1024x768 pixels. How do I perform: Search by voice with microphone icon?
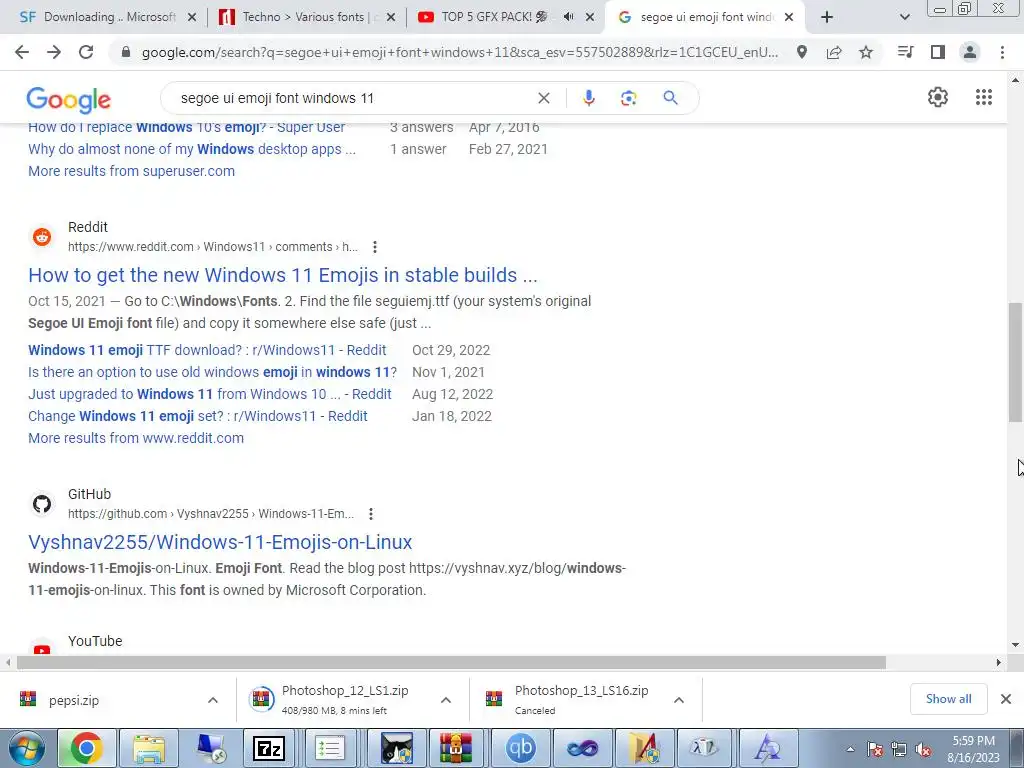[588, 98]
